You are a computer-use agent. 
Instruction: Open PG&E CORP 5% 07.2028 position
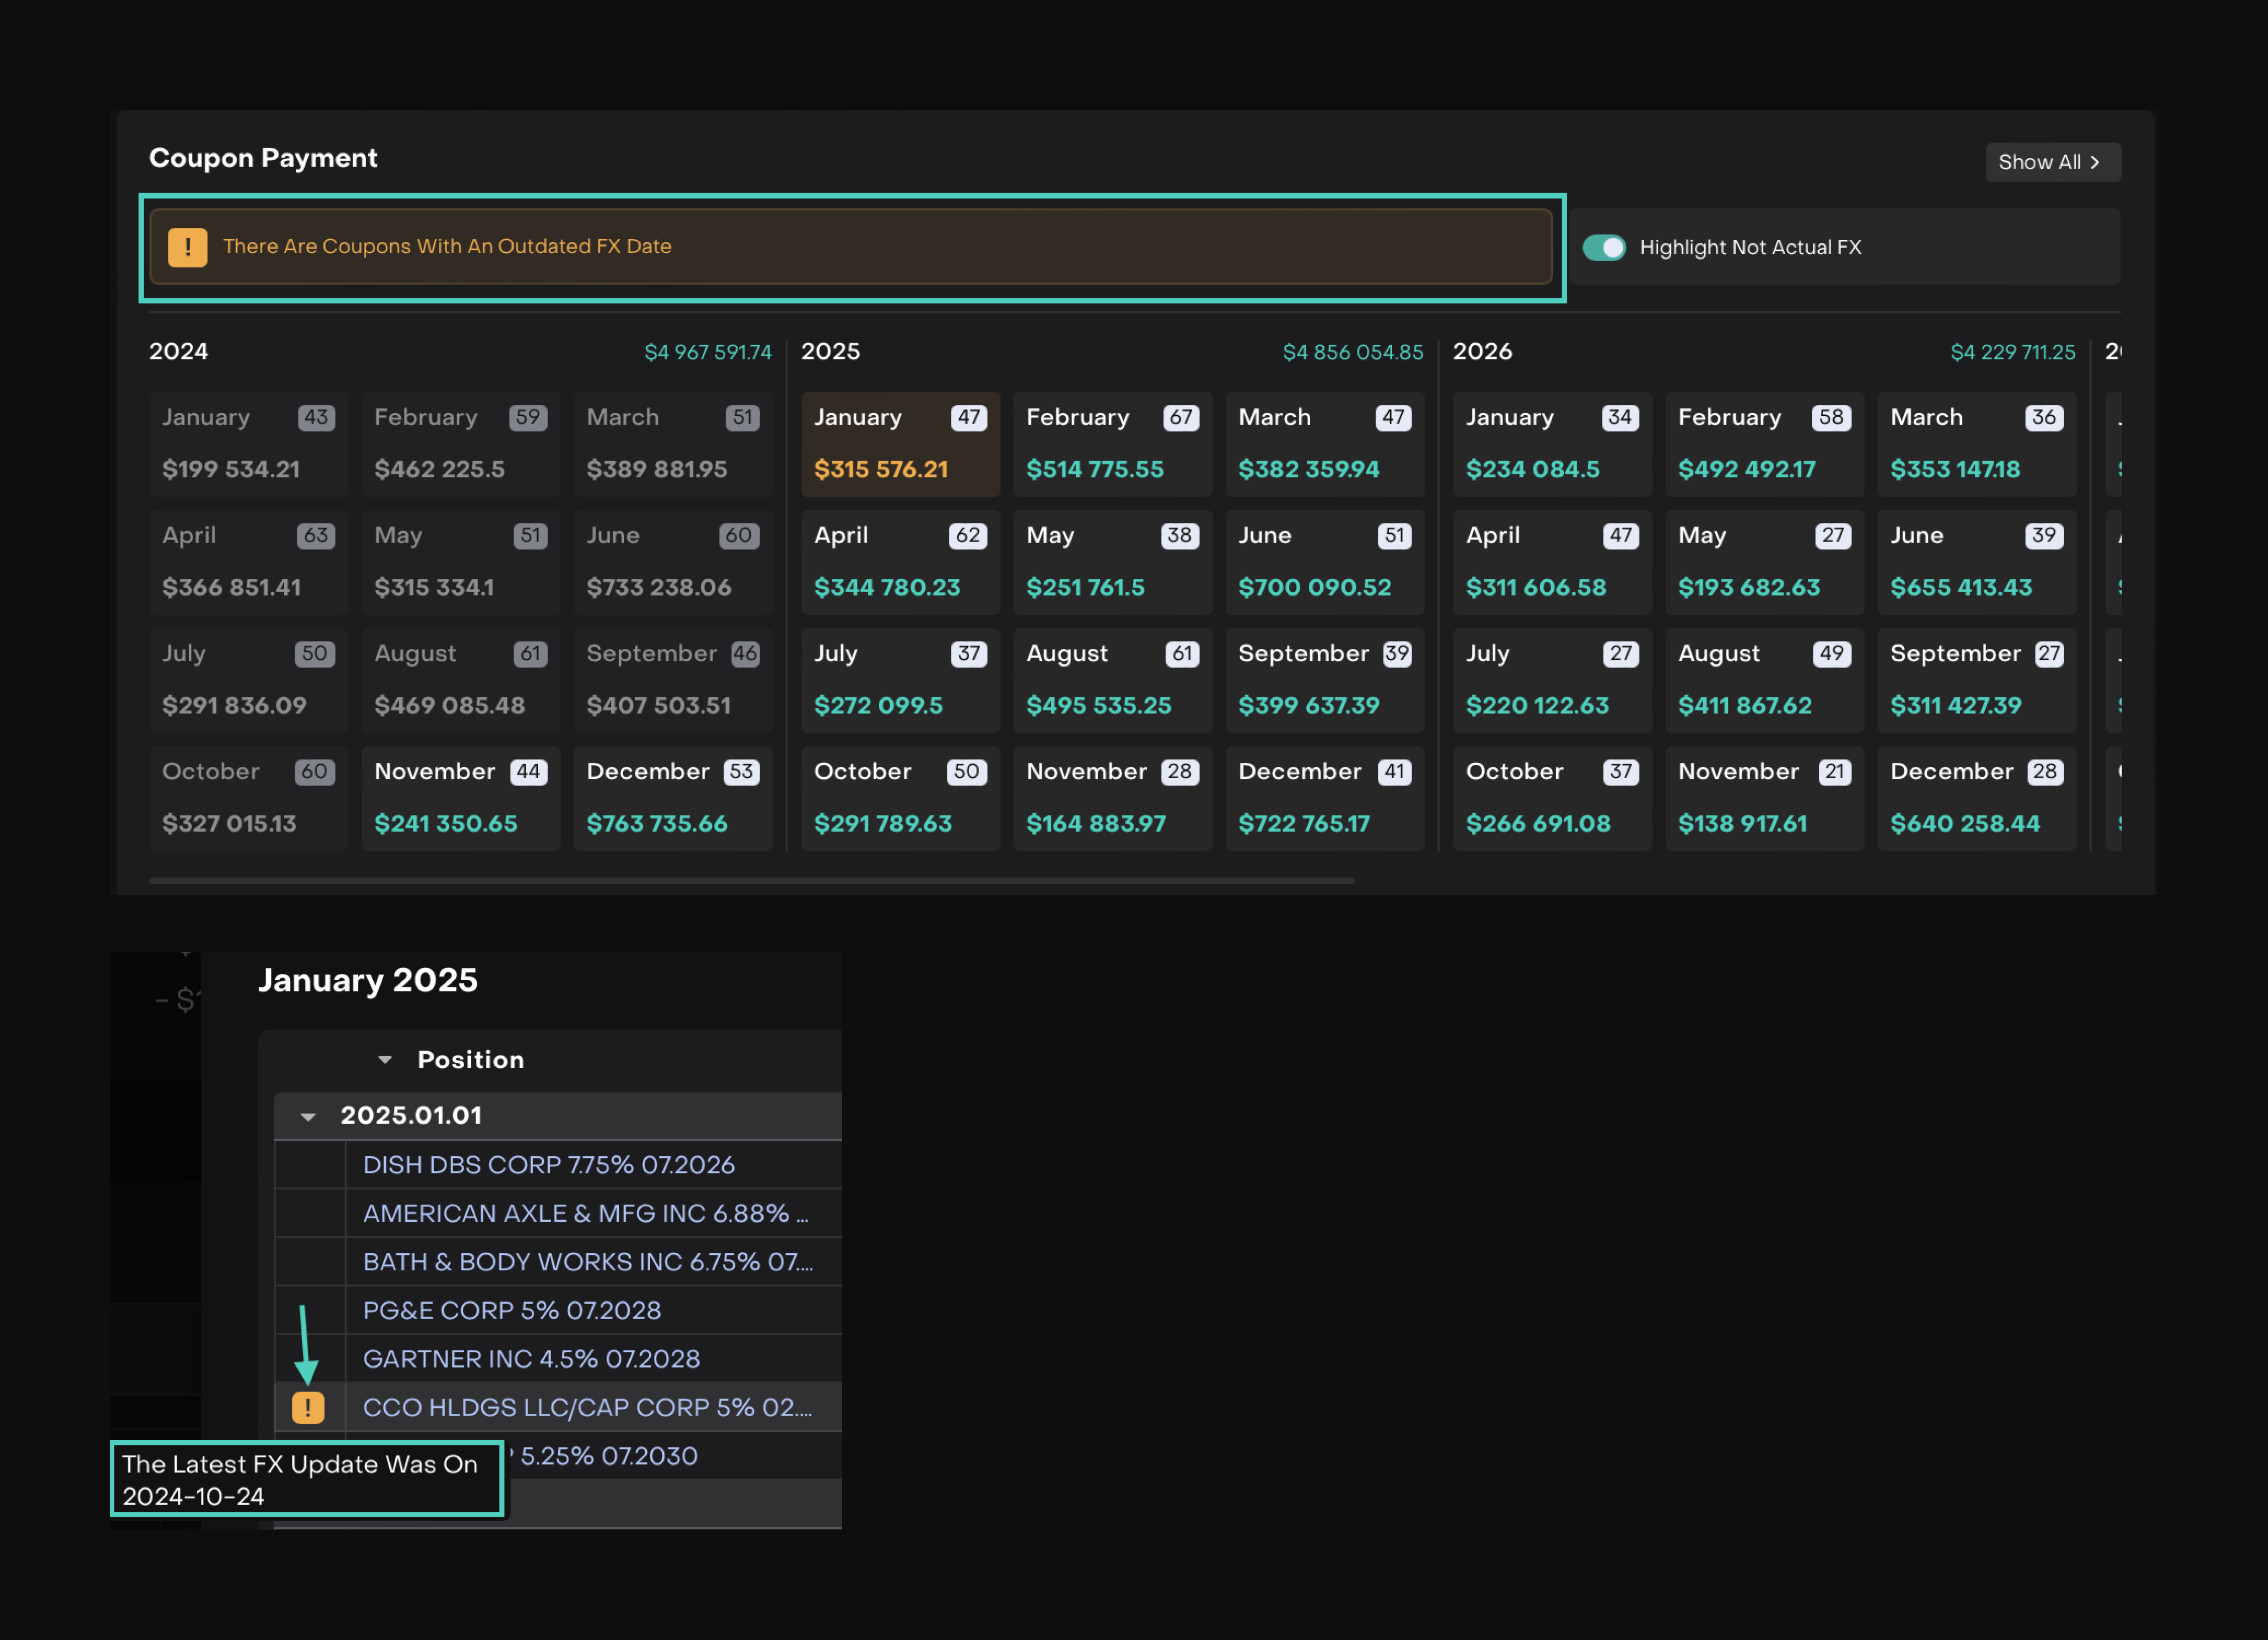point(511,1310)
